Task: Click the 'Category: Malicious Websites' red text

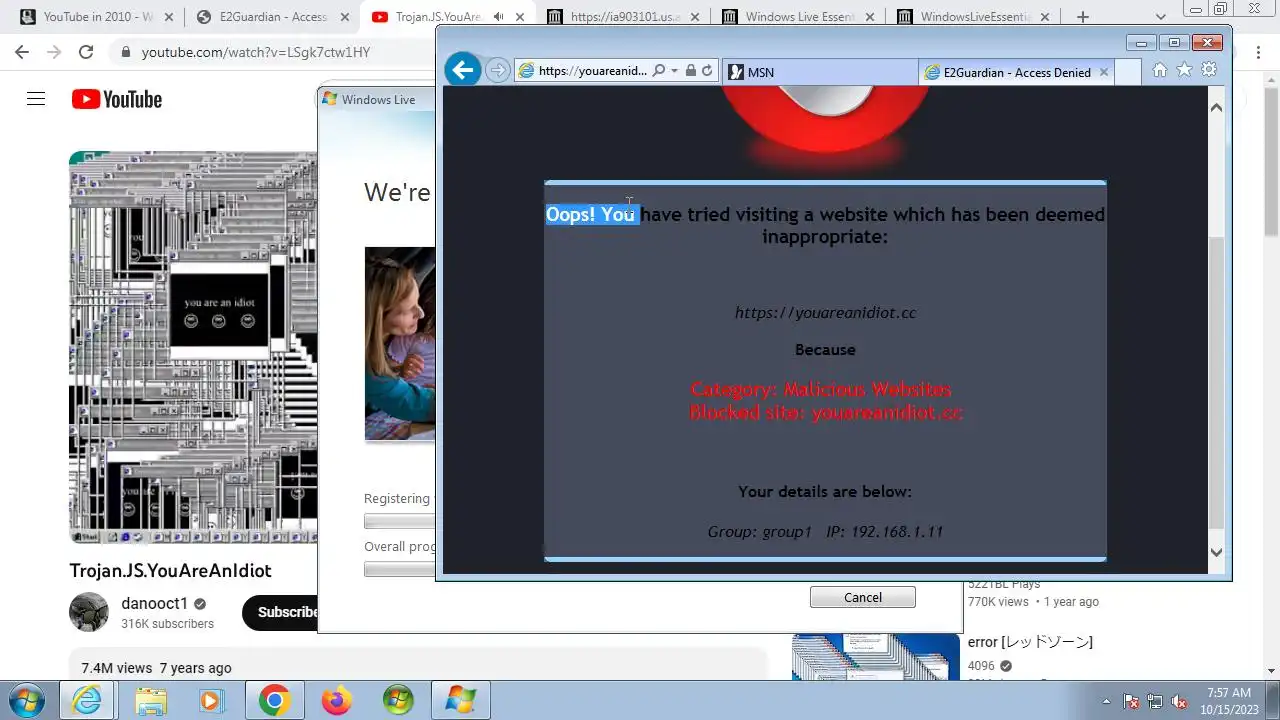Action: pos(821,390)
